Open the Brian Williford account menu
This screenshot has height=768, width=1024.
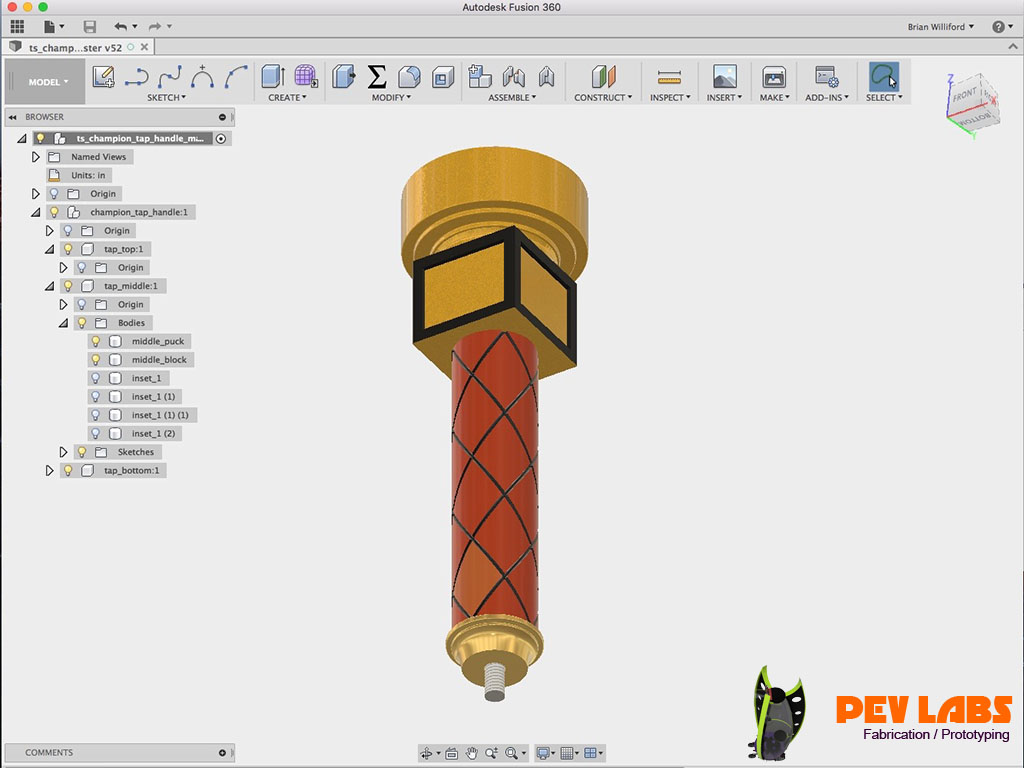click(938, 27)
